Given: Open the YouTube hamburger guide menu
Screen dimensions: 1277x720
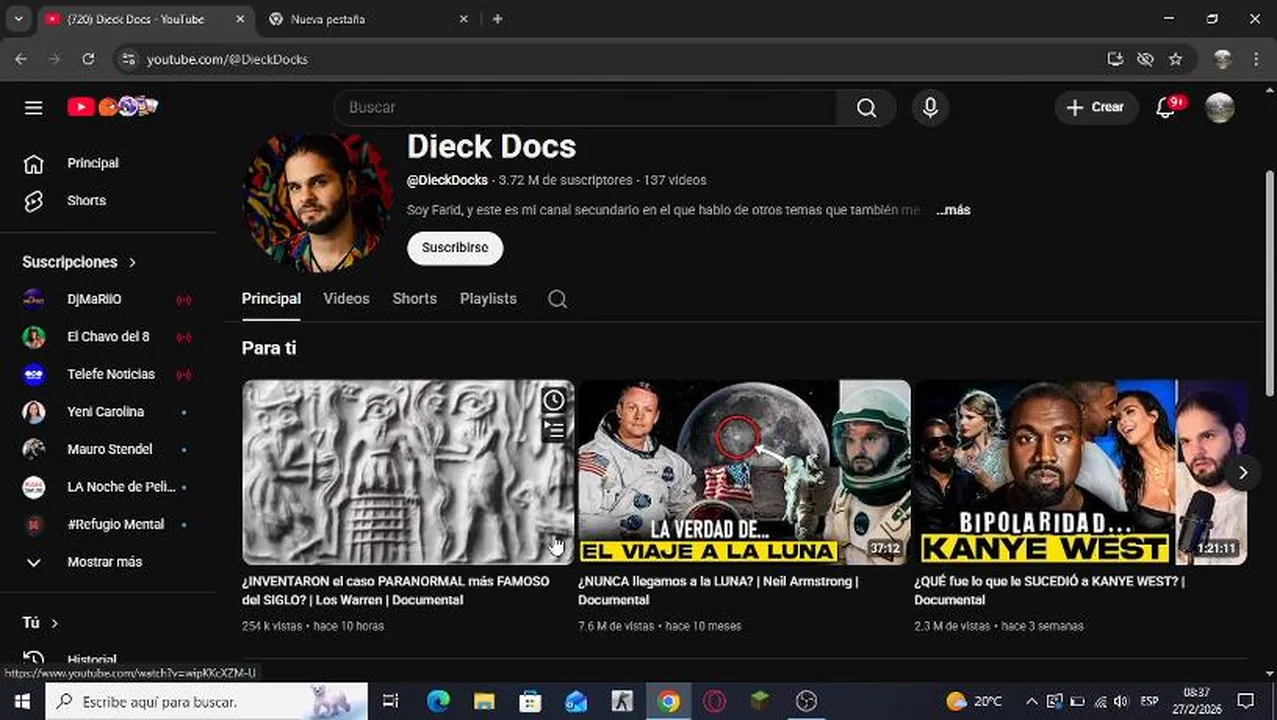Looking at the screenshot, I should tap(33, 107).
